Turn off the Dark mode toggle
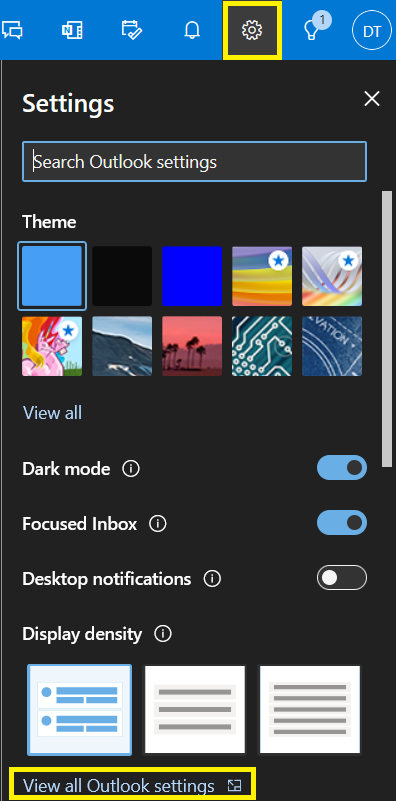Viewport: 396px width, 801px height. [x=342, y=467]
